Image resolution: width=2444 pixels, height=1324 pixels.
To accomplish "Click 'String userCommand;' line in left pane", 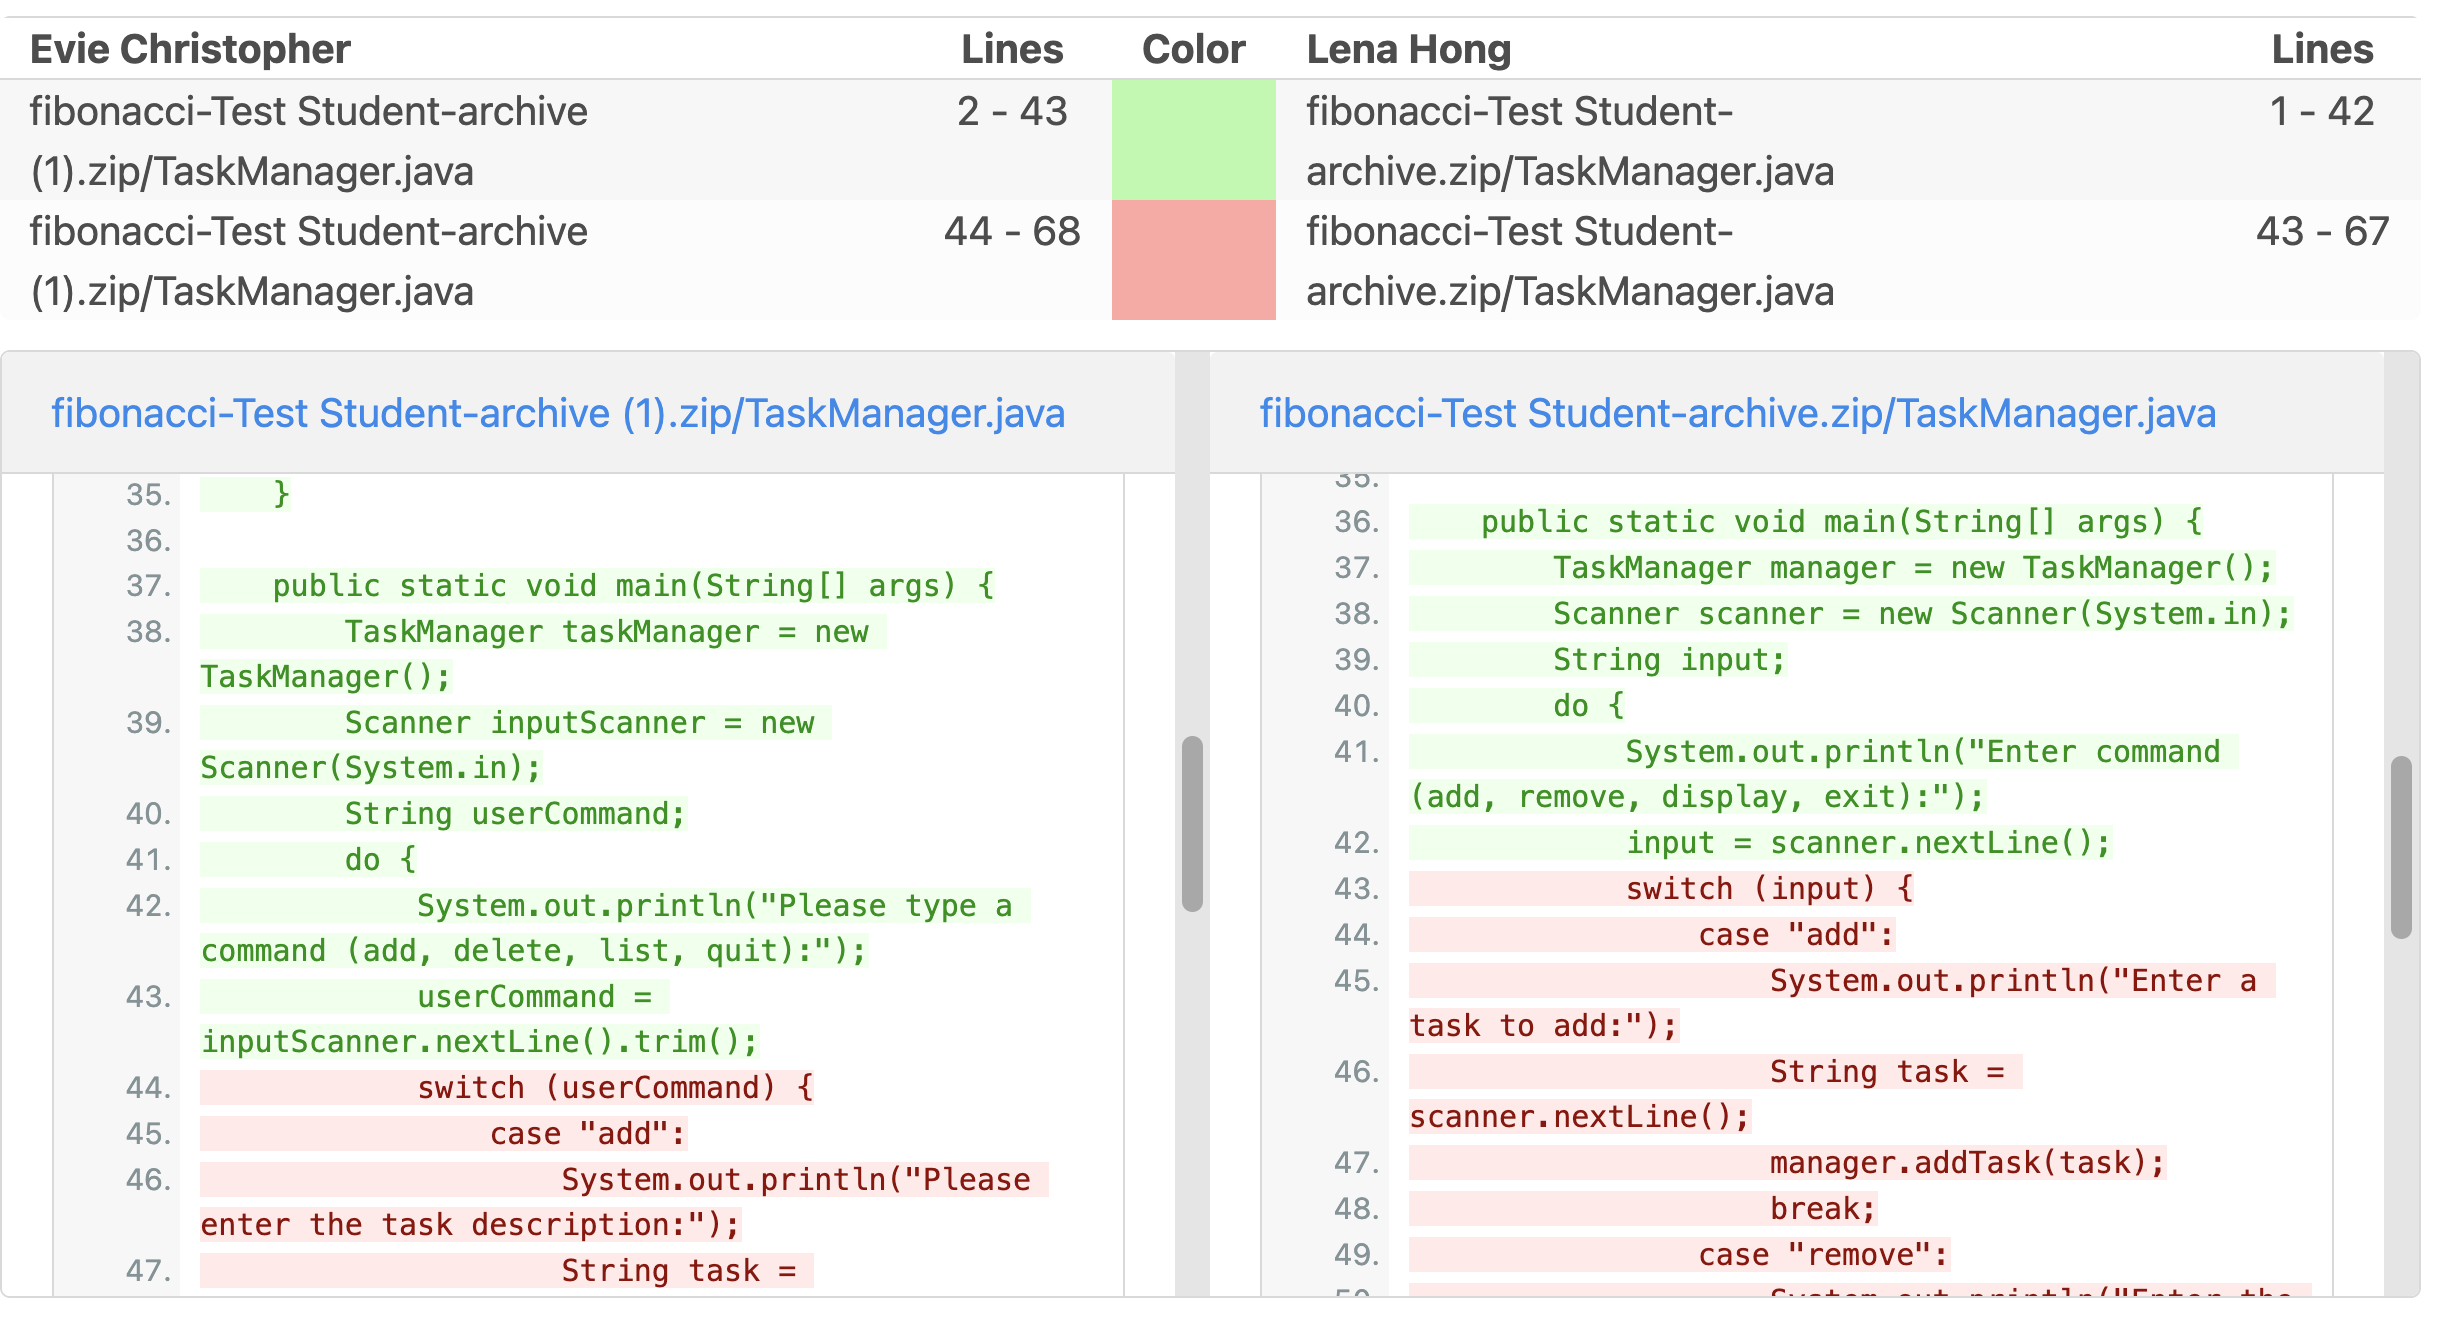I will coord(444,813).
